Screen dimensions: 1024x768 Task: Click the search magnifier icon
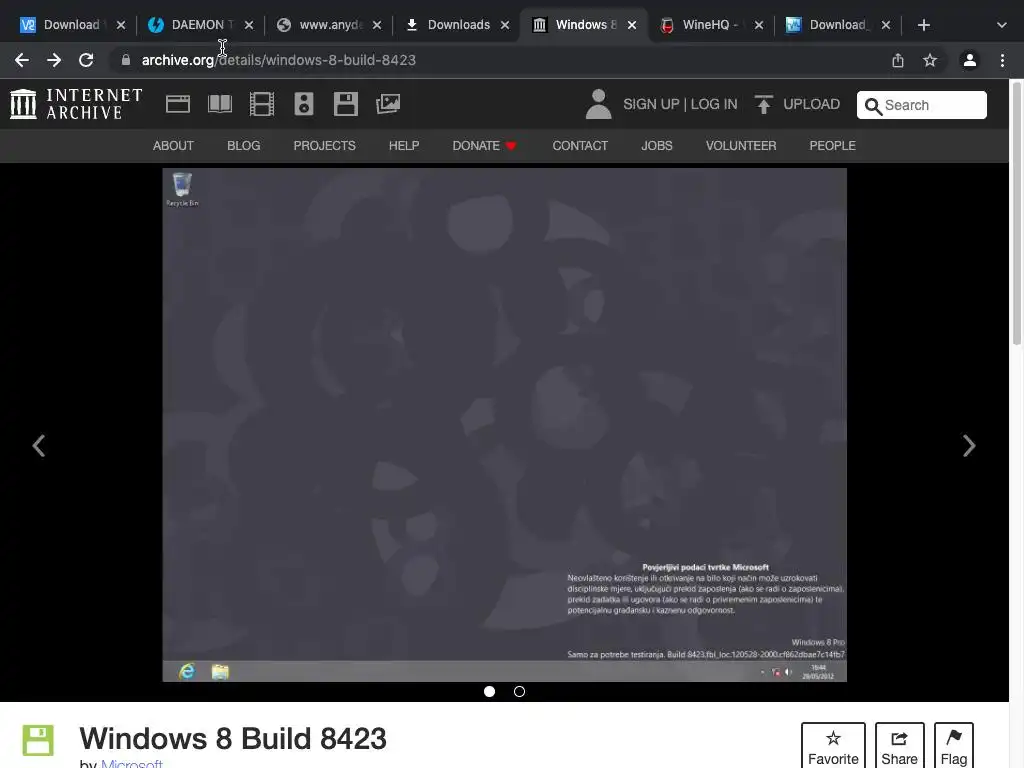pyautogui.click(x=873, y=106)
